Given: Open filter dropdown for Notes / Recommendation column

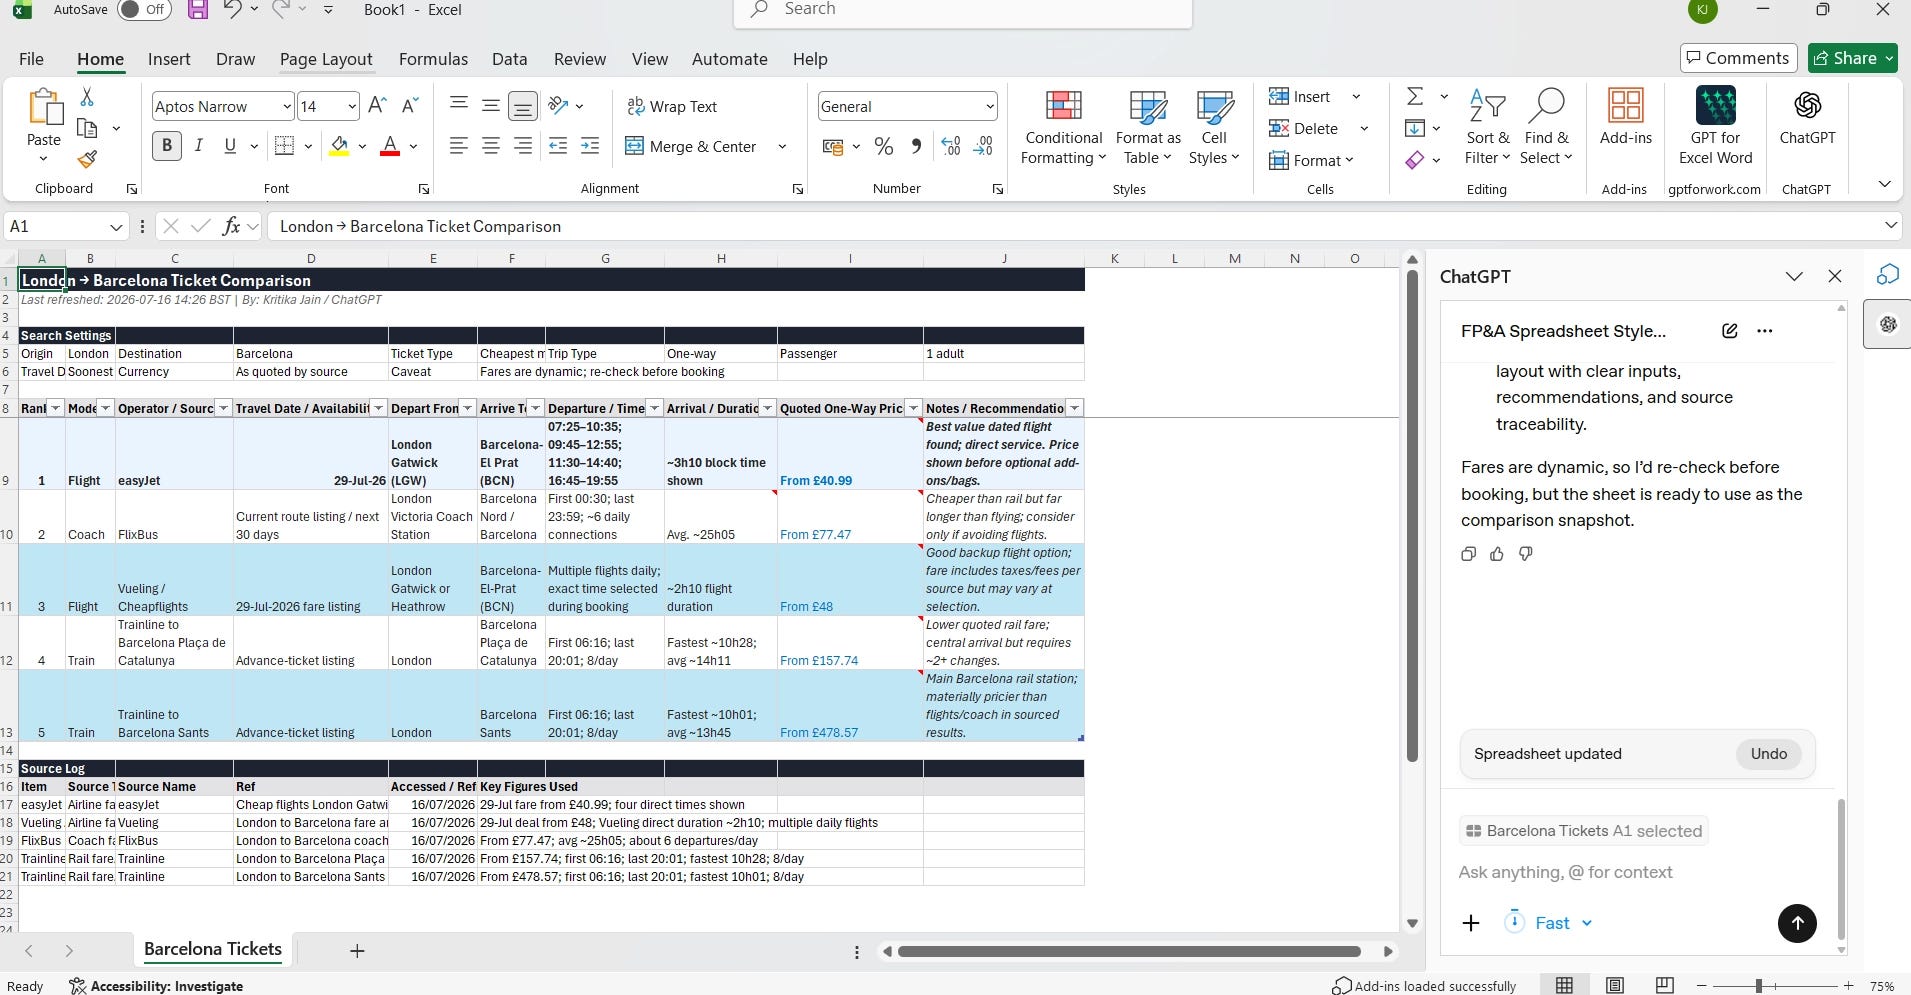Looking at the screenshot, I should click(x=1074, y=408).
